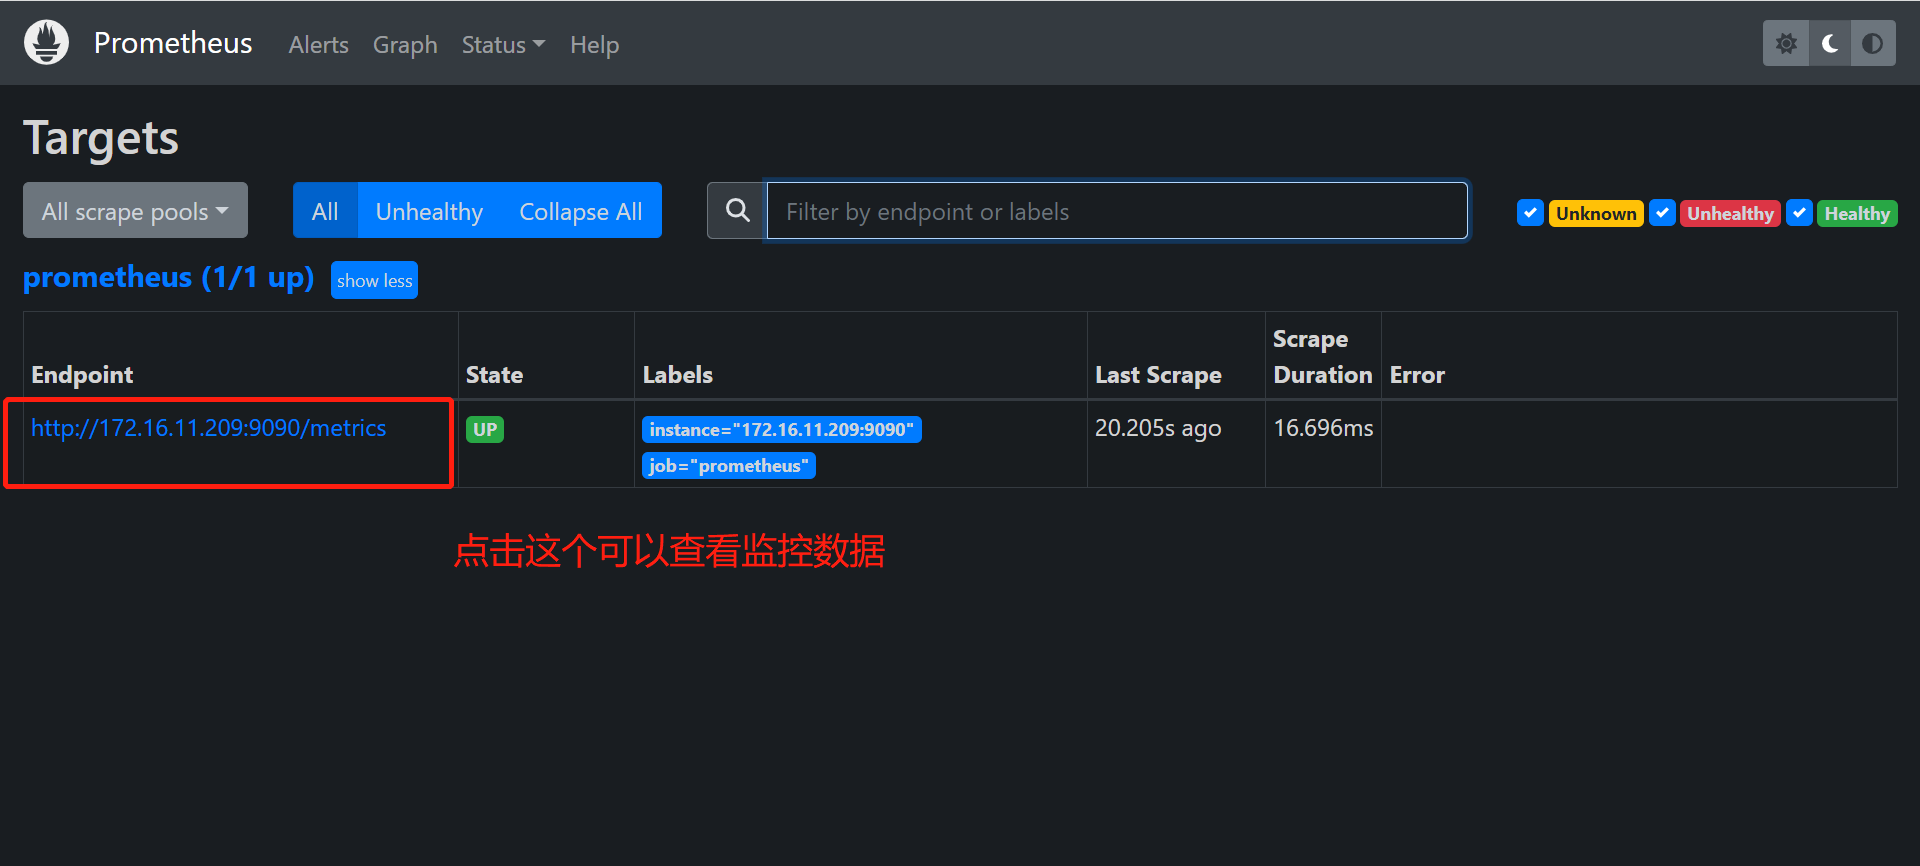
Task: Click the Prometheus flame logo icon
Action: coord(46,43)
